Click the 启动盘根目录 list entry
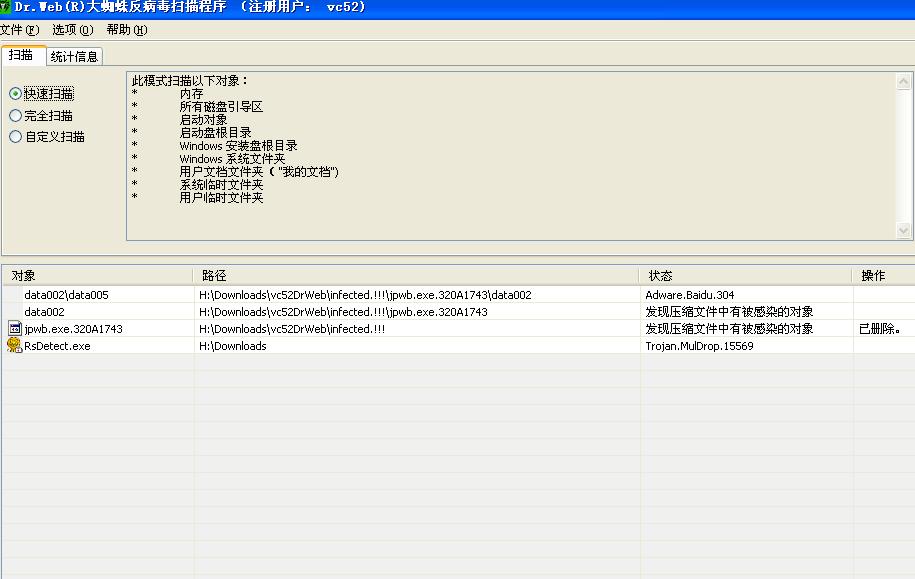915x579 pixels. pyautogui.click(x=215, y=132)
